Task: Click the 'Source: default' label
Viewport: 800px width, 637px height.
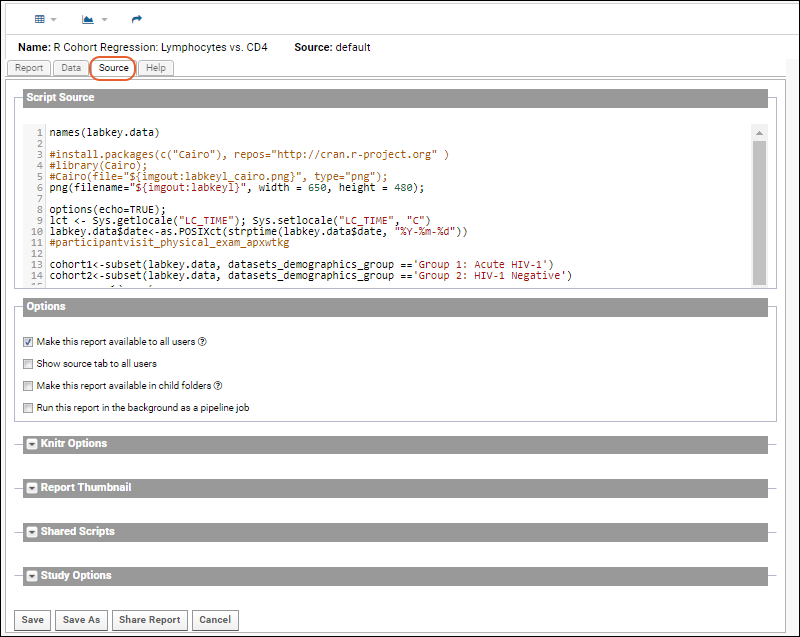Action: (x=332, y=47)
